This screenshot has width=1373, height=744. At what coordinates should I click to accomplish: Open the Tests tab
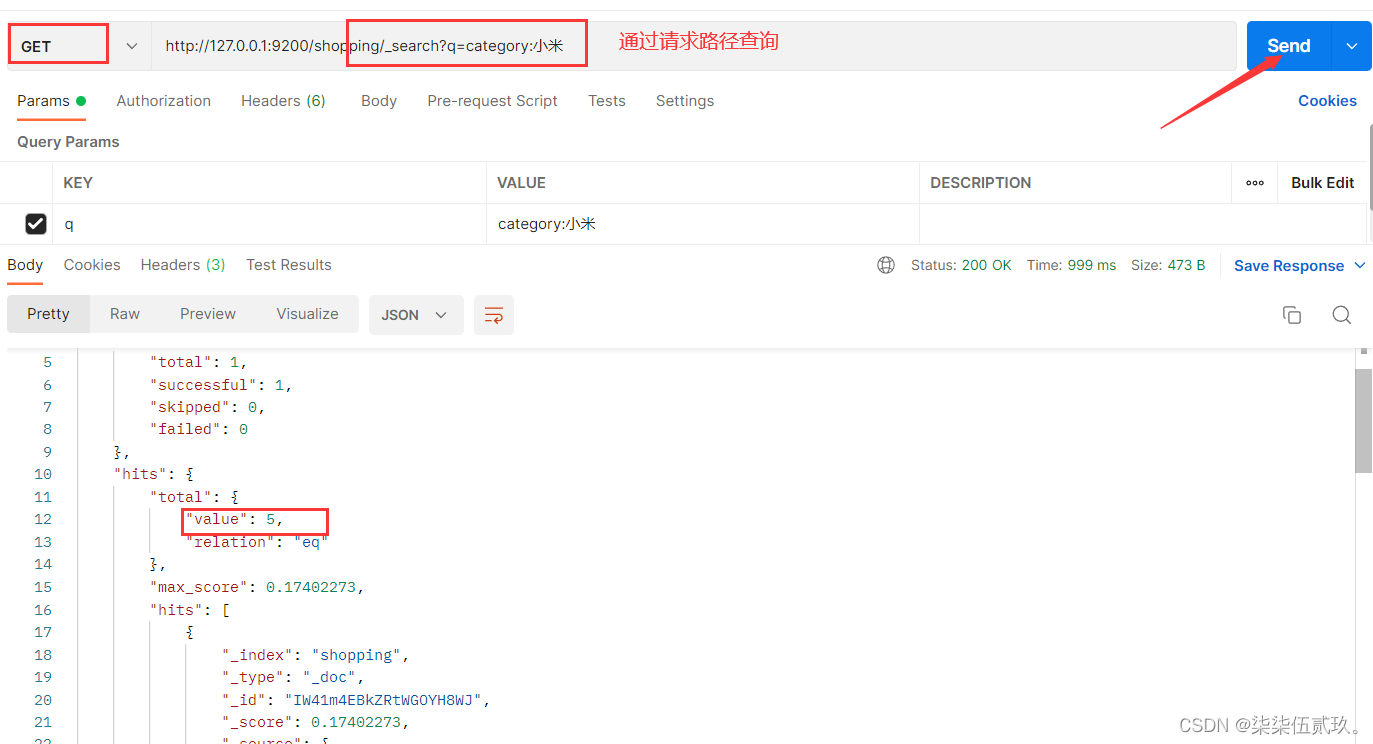[607, 101]
